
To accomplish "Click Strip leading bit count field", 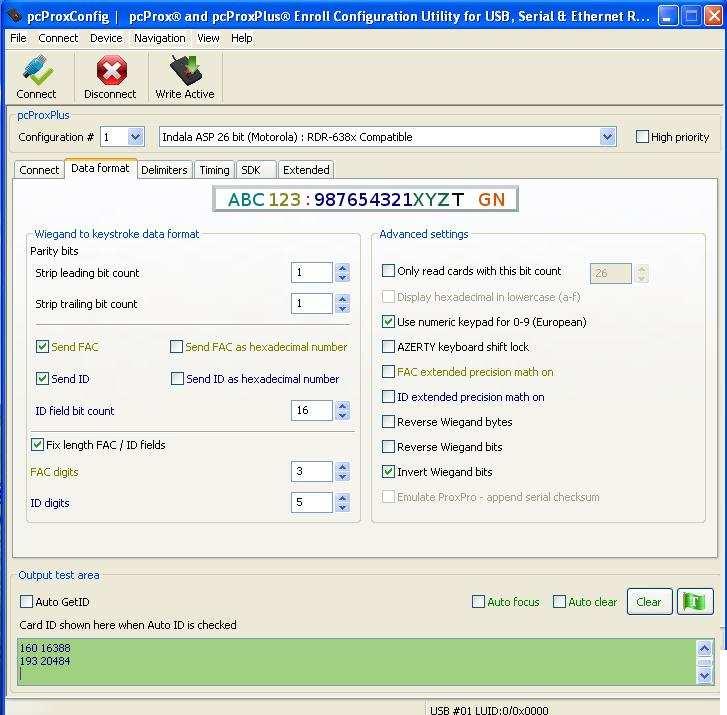I will click(x=312, y=273).
